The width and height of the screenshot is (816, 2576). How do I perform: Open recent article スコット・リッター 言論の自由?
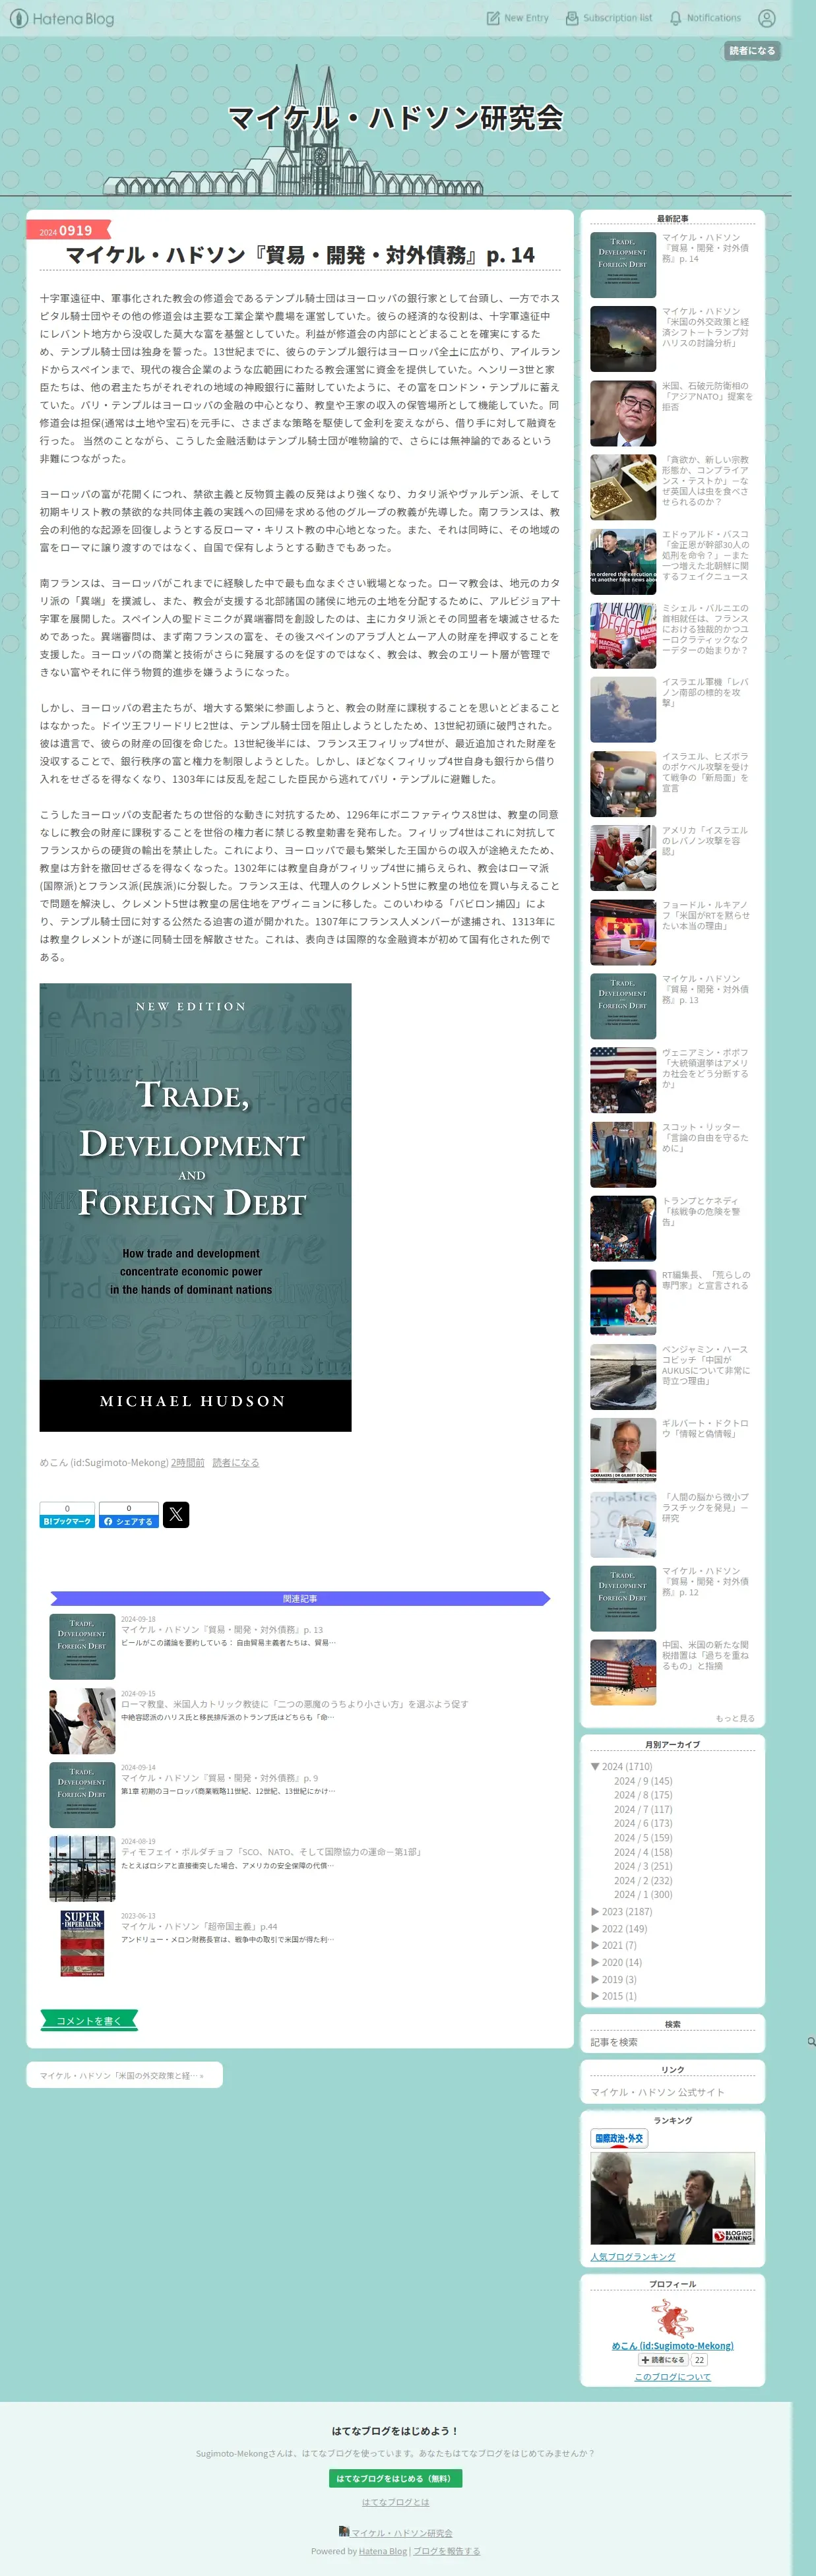coord(706,1137)
